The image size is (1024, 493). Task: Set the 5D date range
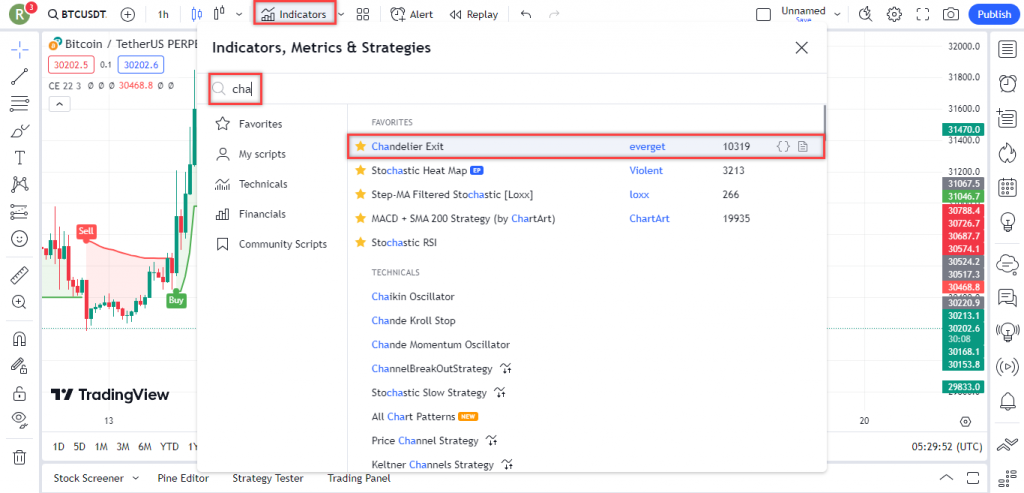click(80, 447)
